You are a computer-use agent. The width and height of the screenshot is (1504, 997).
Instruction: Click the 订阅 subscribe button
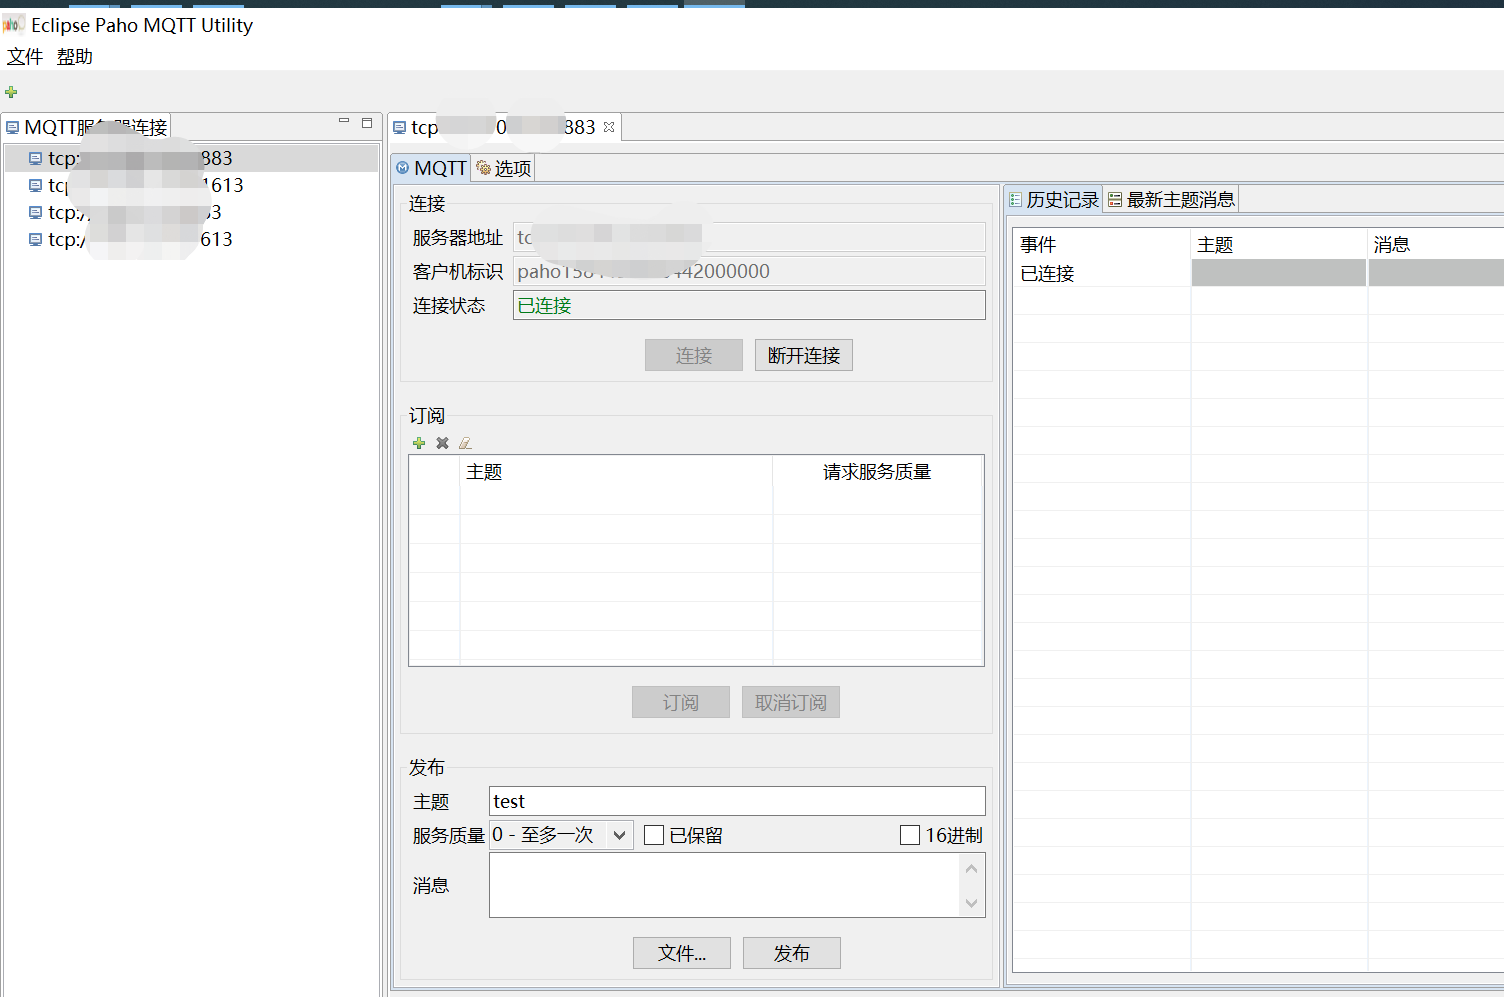point(681,702)
